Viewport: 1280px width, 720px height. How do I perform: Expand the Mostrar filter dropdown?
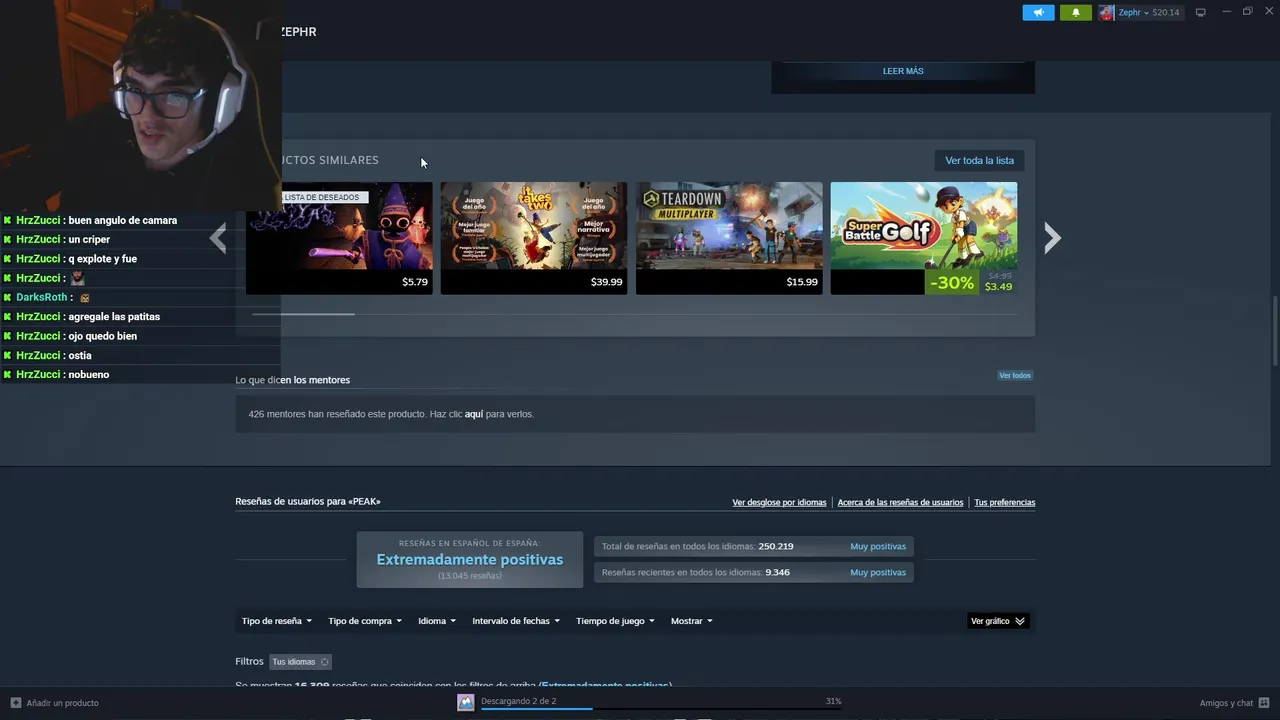(692, 621)
